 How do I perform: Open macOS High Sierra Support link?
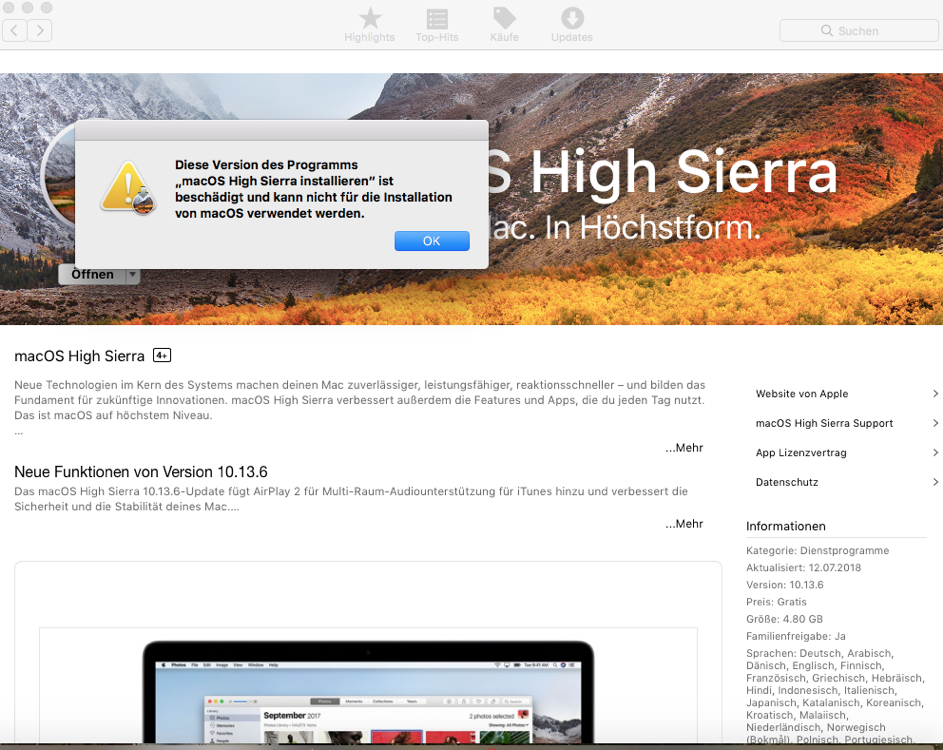point(824,423)
